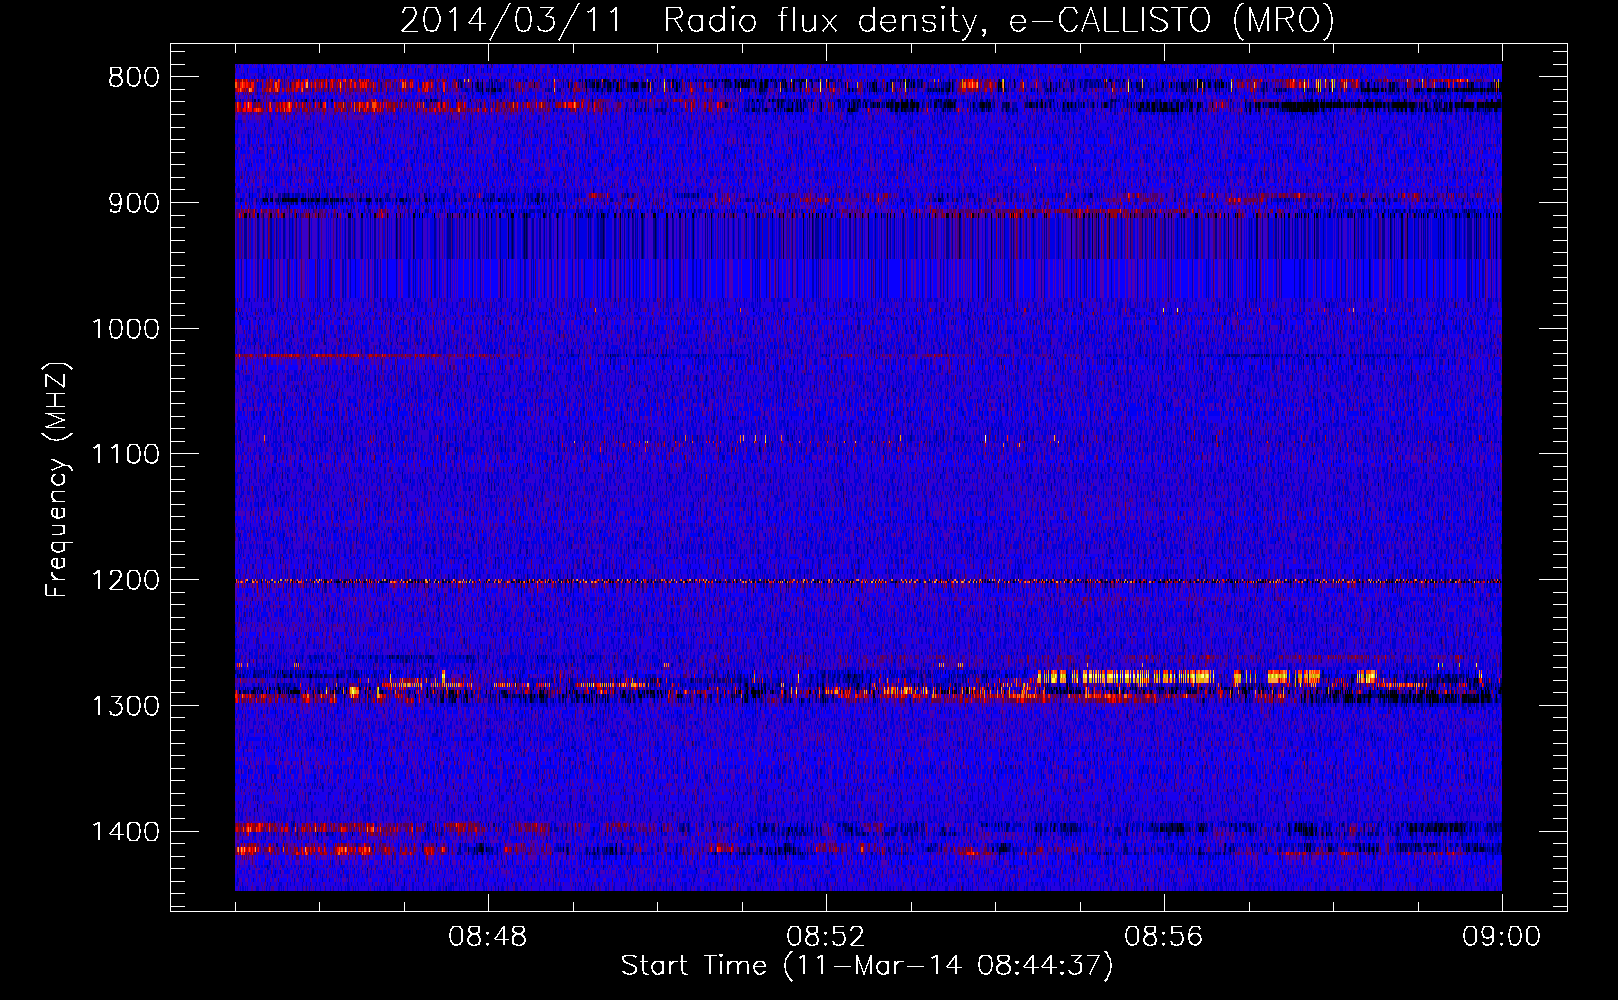Click the 08:52 time tick label
This screenshot has width=1618, height=1000.
[826, 937]
